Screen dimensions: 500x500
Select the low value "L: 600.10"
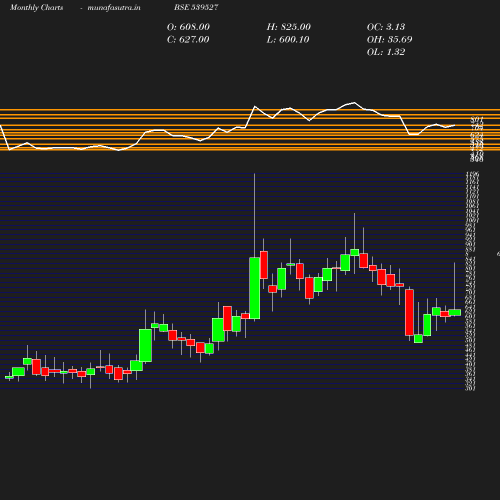point(288,39)
